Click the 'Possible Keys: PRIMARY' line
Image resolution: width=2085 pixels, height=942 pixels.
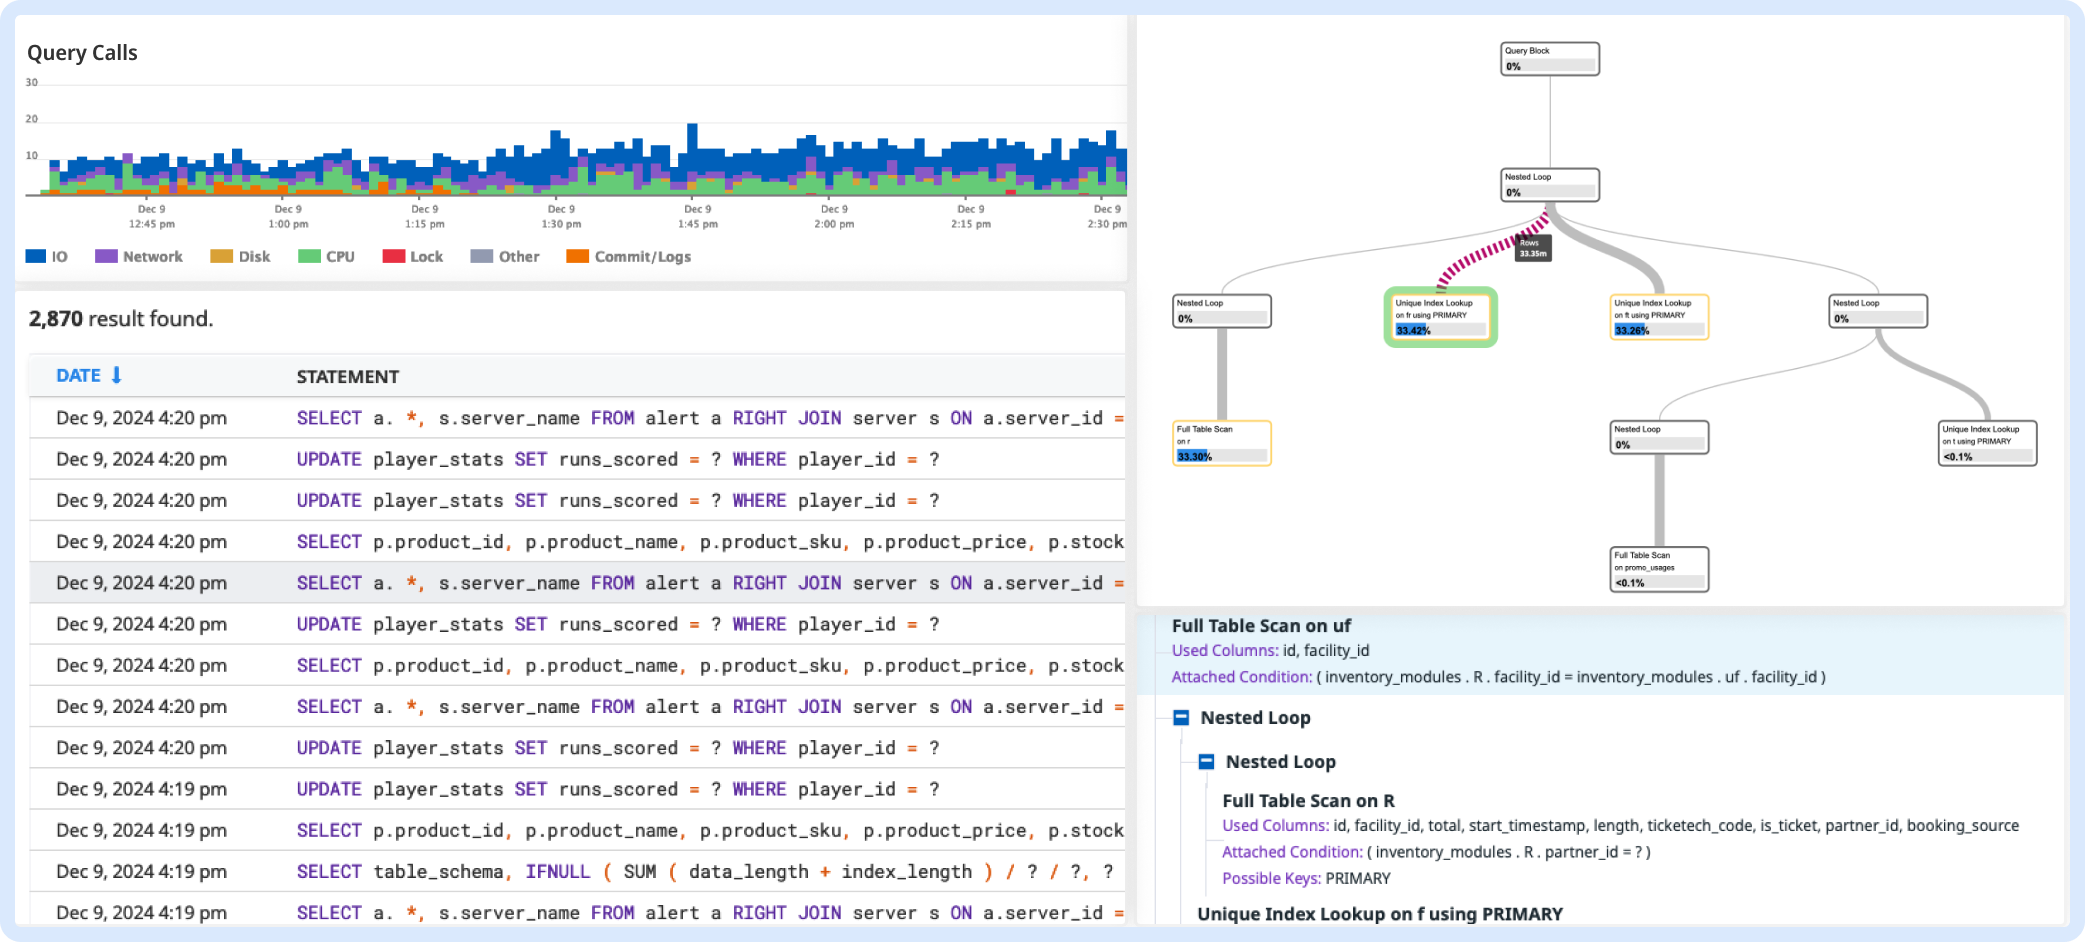pyautogui.click(x=1306, y=878)
